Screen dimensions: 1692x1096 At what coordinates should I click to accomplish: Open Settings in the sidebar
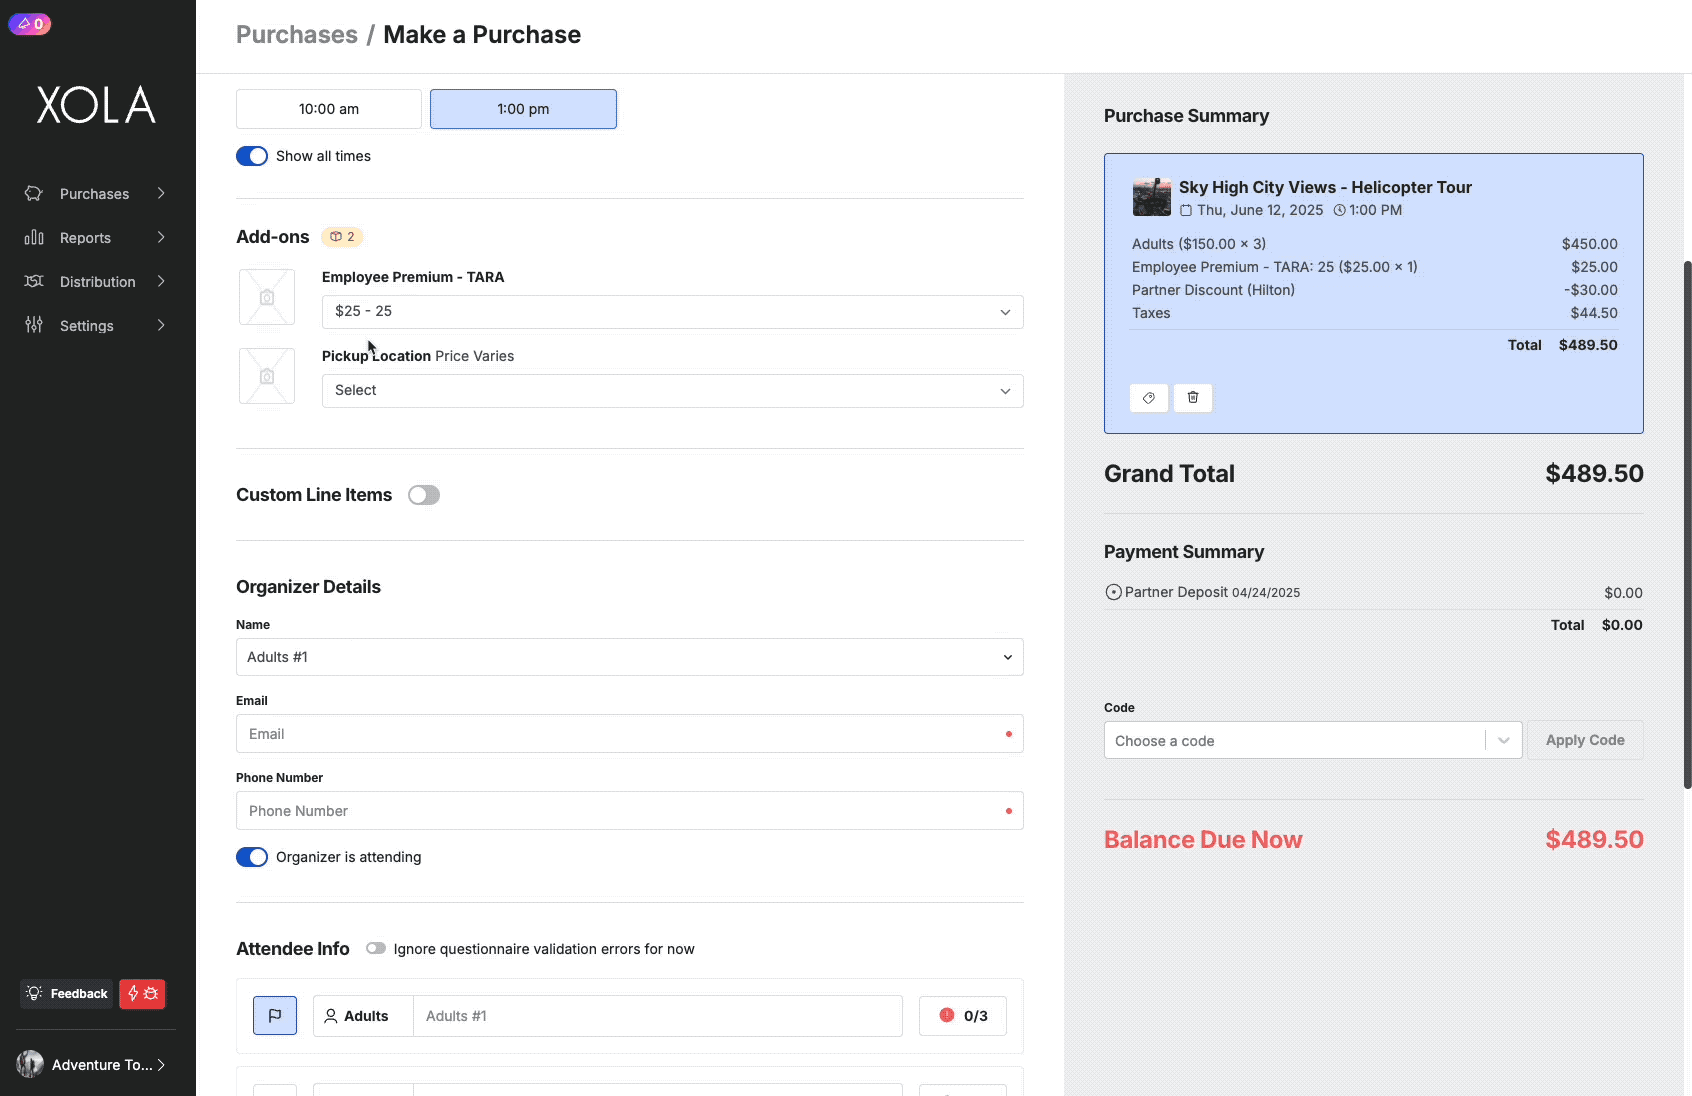coord(87,326)
